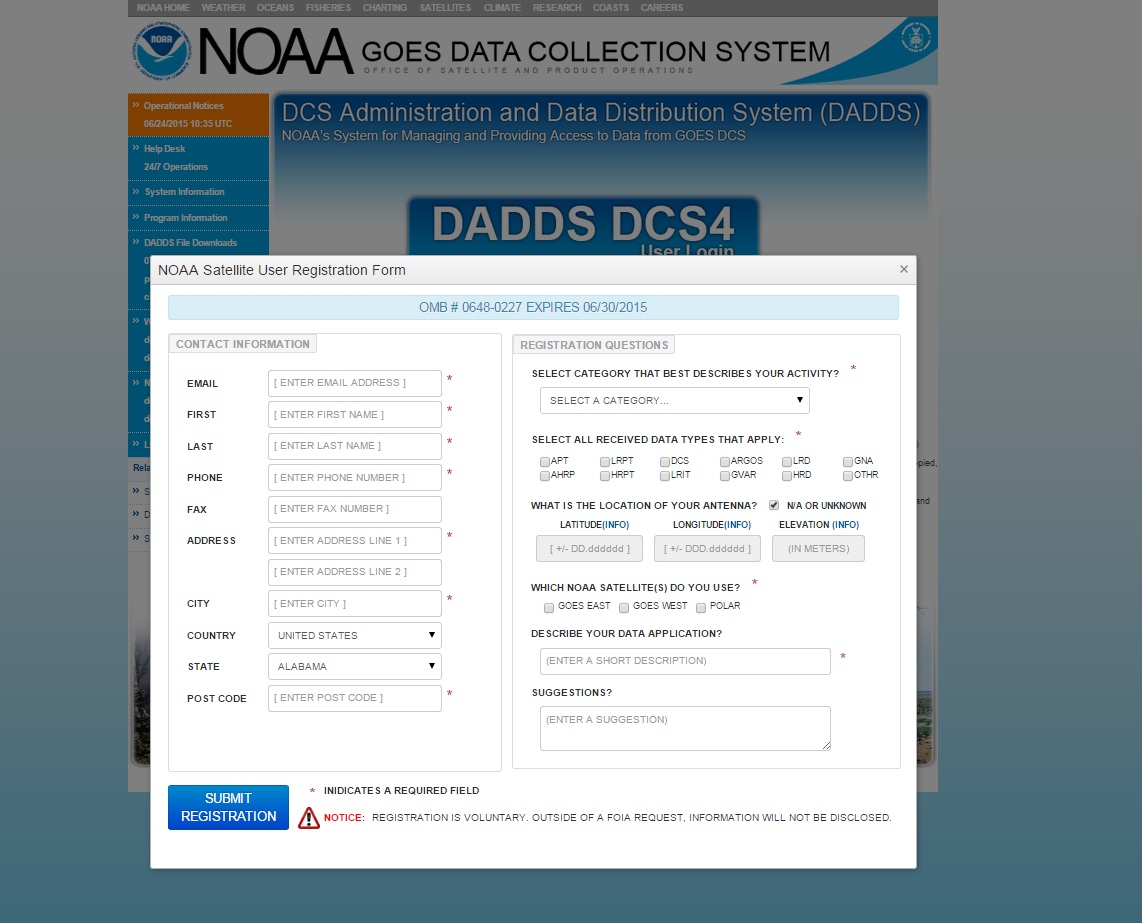Select the Polar satellite checkbox
1142x923 pixels.
tap(701, 608)
